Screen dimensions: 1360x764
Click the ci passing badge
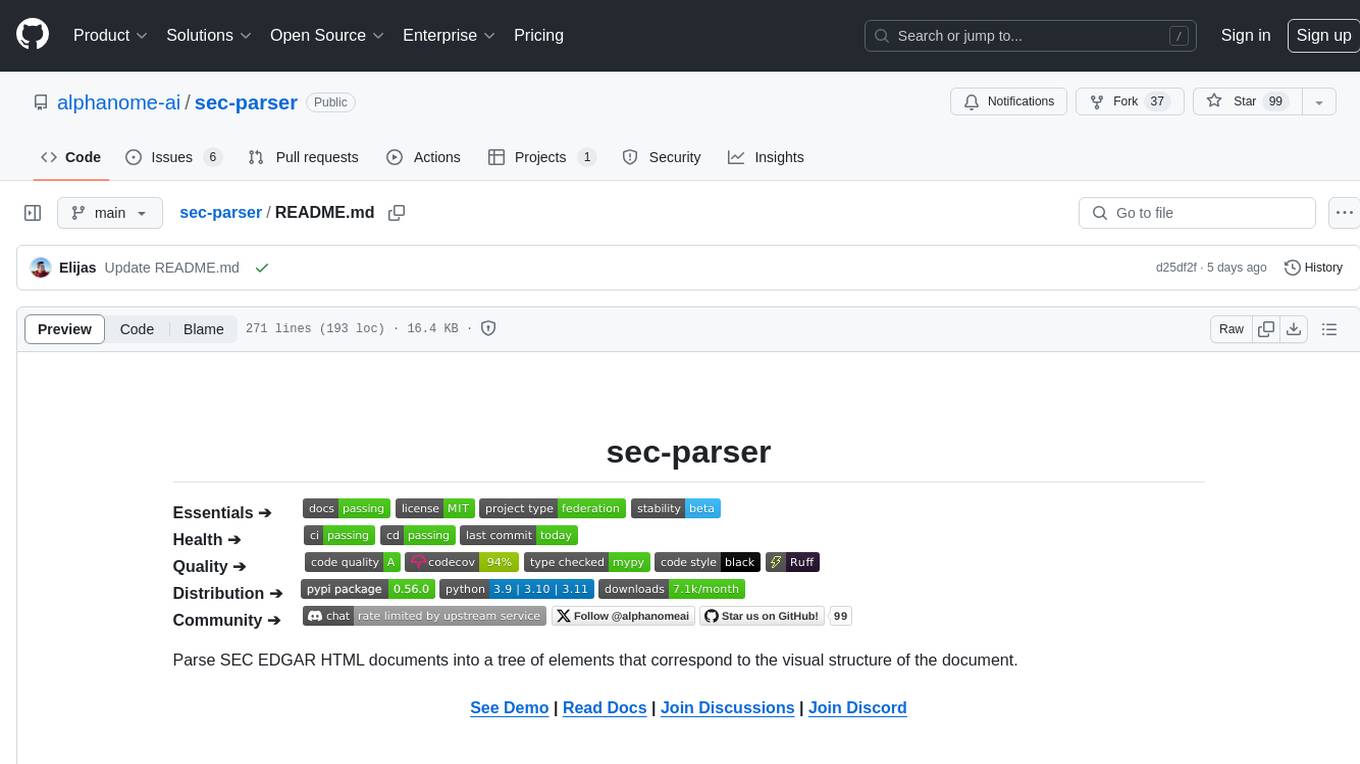pyautogui.click(x=340, y=535)
